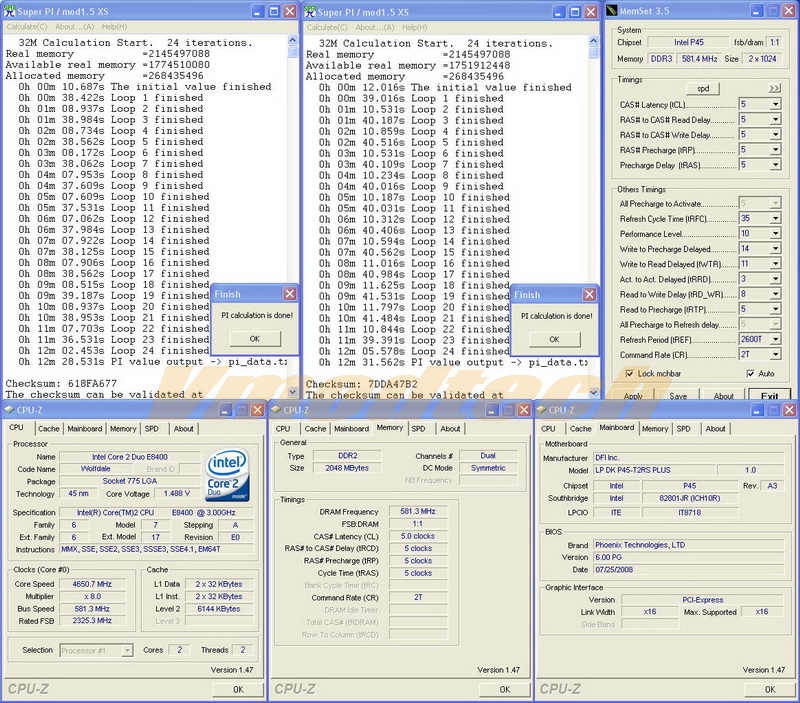
Task: Click the MemSet 3.5 title bar chip icon
Action: coord(612,11)
